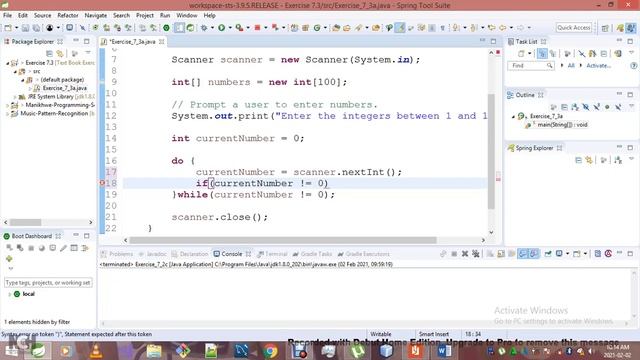The image size is (640, 360).
Task: Click the editor vertical scrollbar
Action: pos(491,151)
